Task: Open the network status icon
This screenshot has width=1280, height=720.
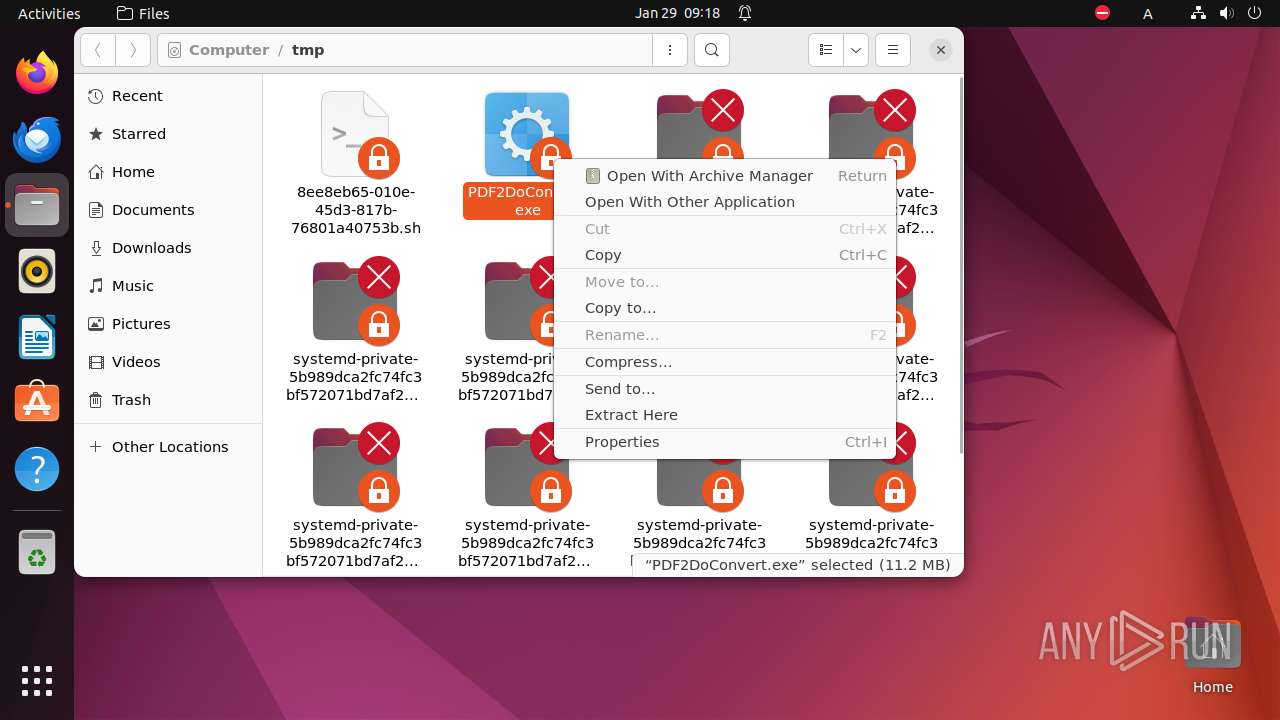Action: [x=1198, y=13]
